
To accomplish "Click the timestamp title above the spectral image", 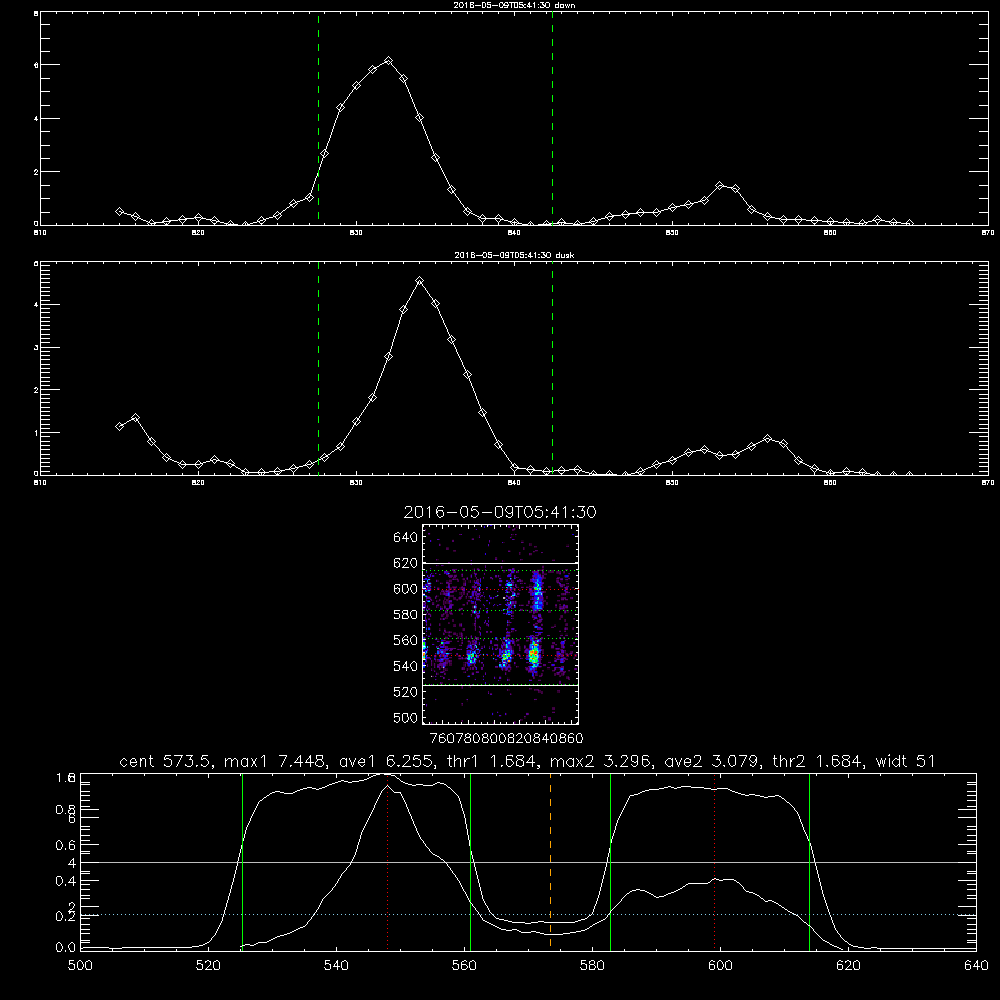I will [x=500, y=513].
